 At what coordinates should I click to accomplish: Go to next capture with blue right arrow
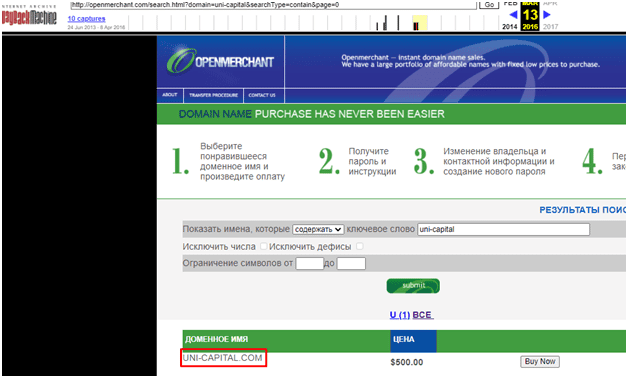[547, 15]
